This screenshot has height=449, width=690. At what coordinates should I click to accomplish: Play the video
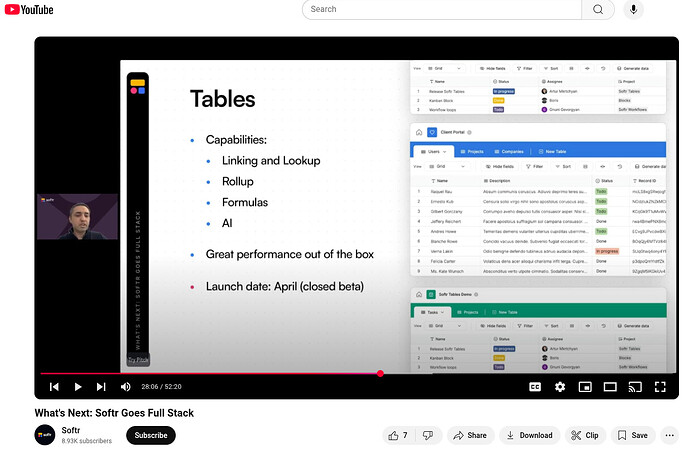(78, 387)
